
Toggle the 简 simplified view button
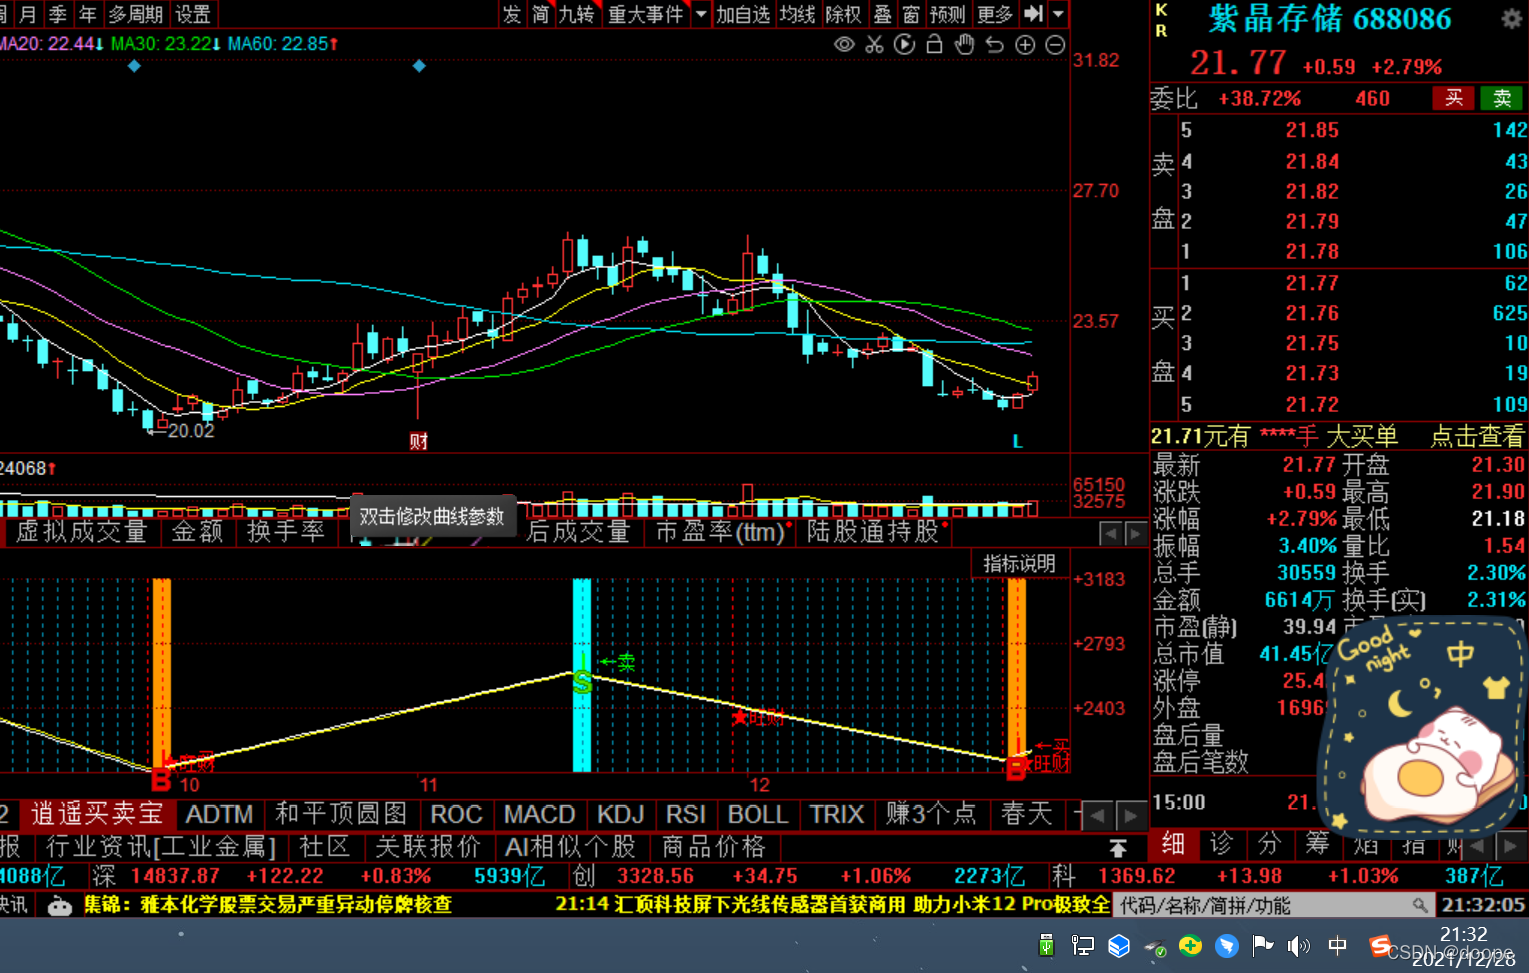(x=541, y=14)
